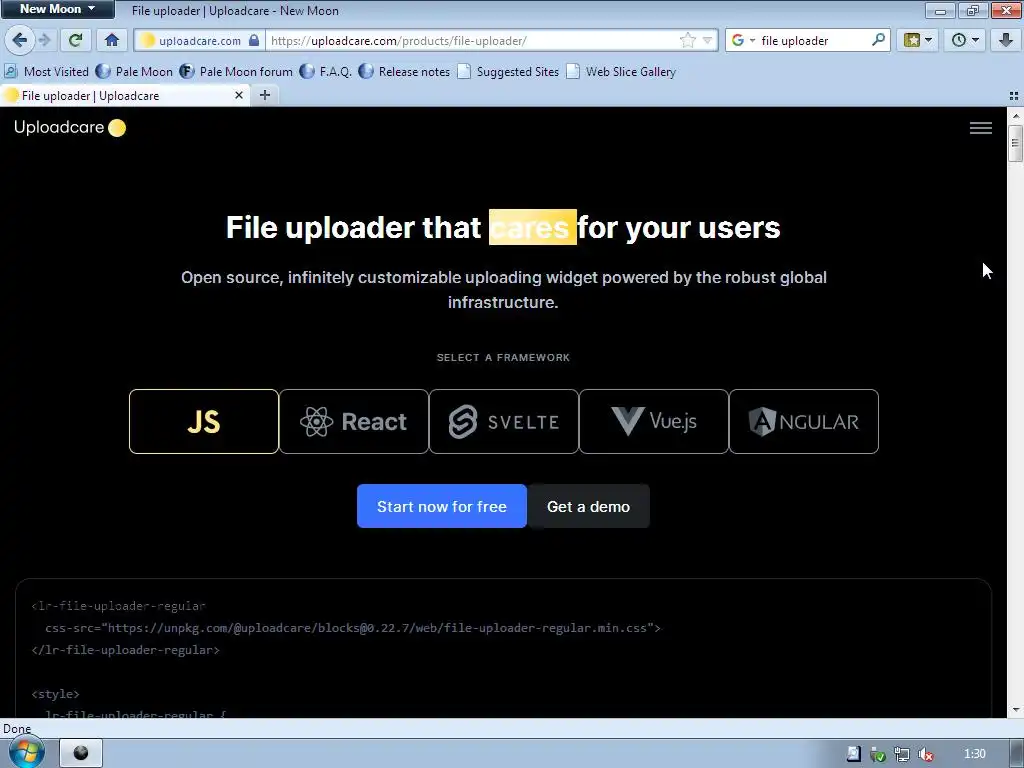Open the downloads arrow button
The image size is (1024, 768).
pos(1006,40)
